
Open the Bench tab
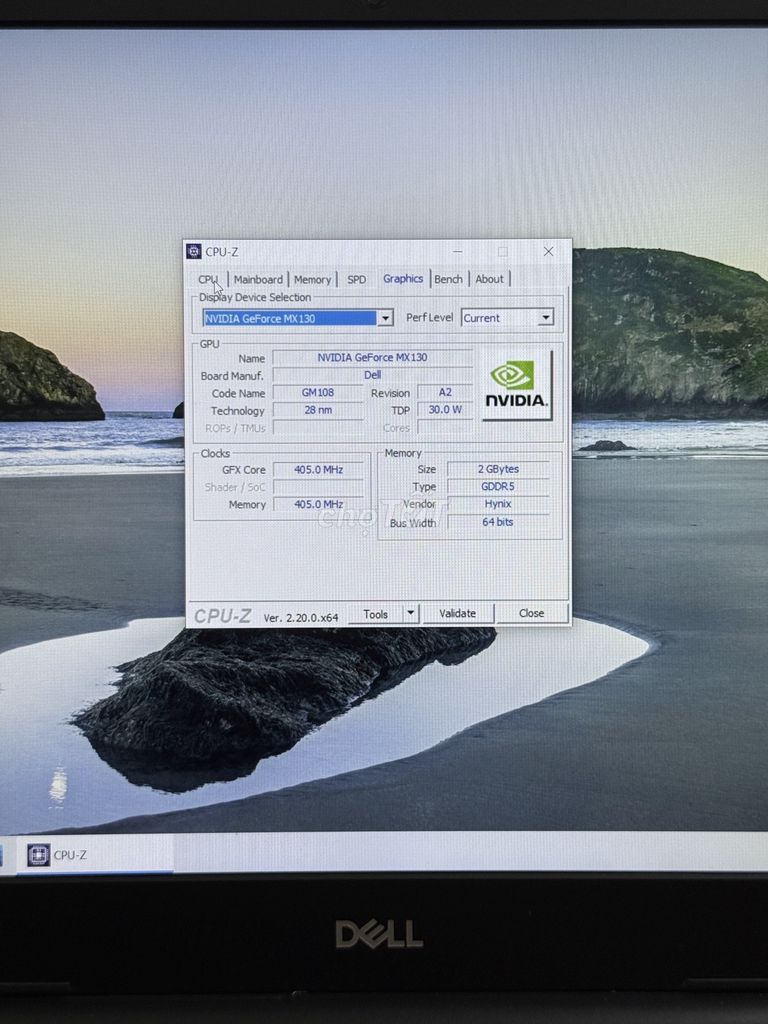click(449, 280)
